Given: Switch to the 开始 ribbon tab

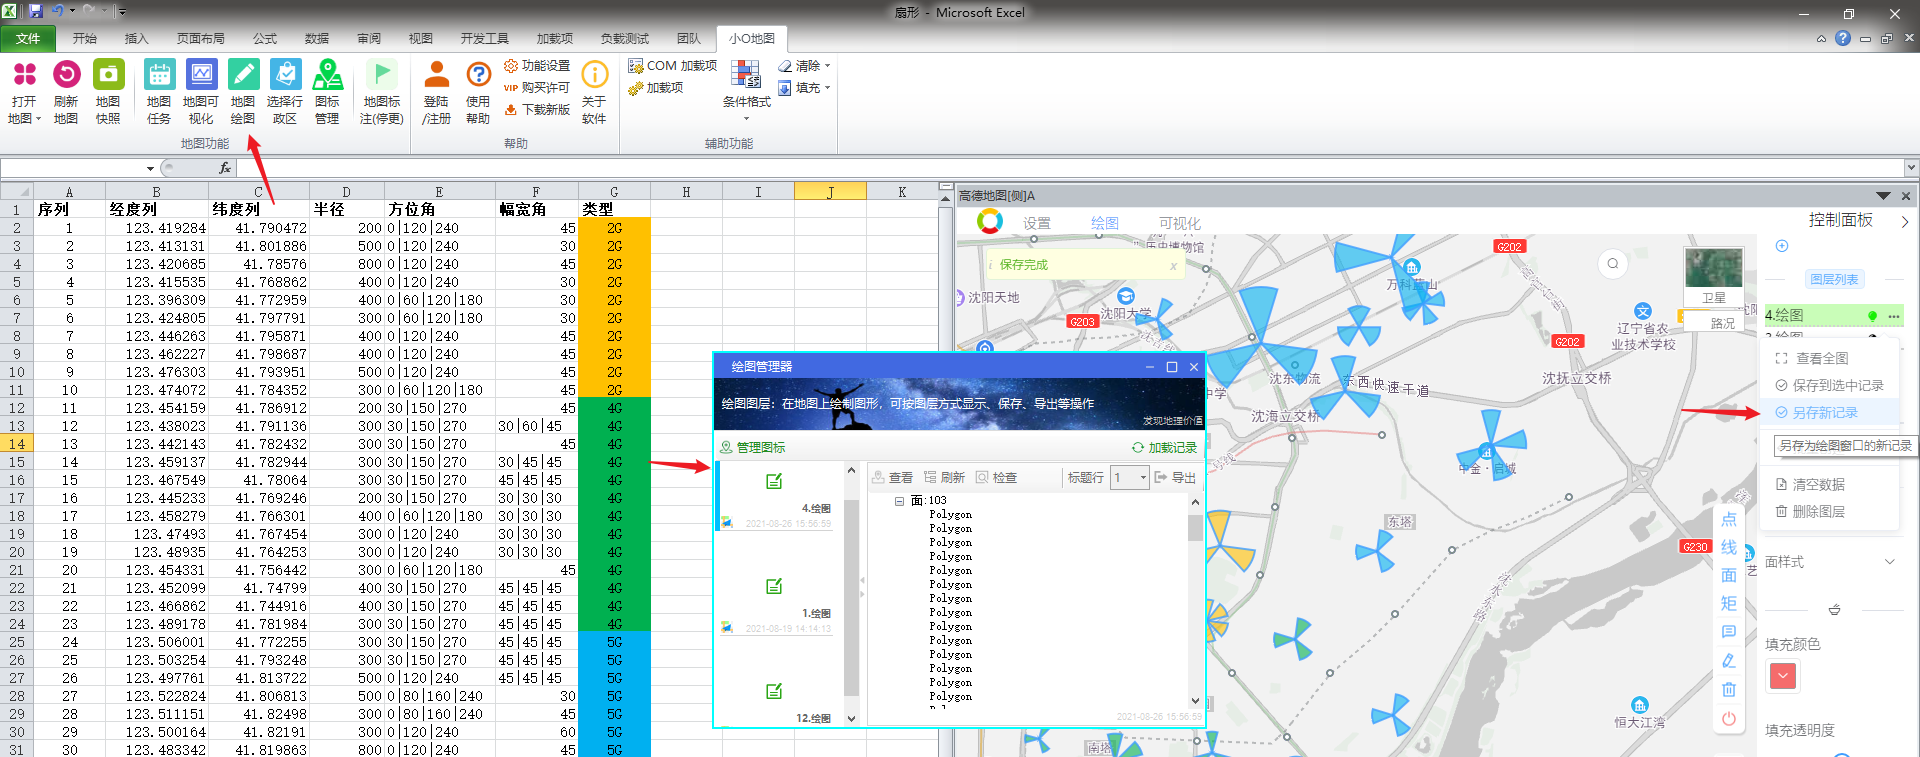Looking at the screenshot, I should click(85, 39).
